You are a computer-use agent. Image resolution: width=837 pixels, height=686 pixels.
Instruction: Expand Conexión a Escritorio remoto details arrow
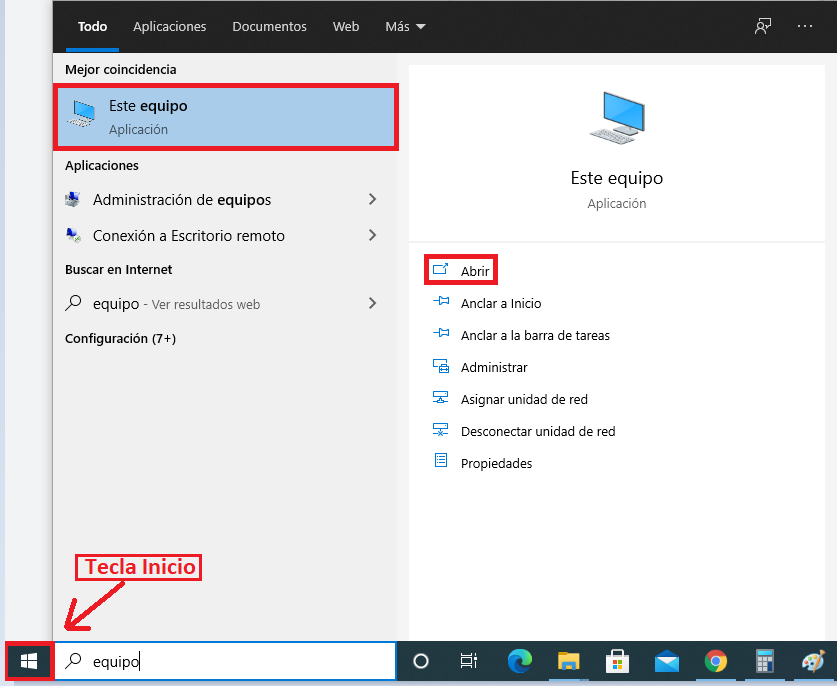pos(373,235)
